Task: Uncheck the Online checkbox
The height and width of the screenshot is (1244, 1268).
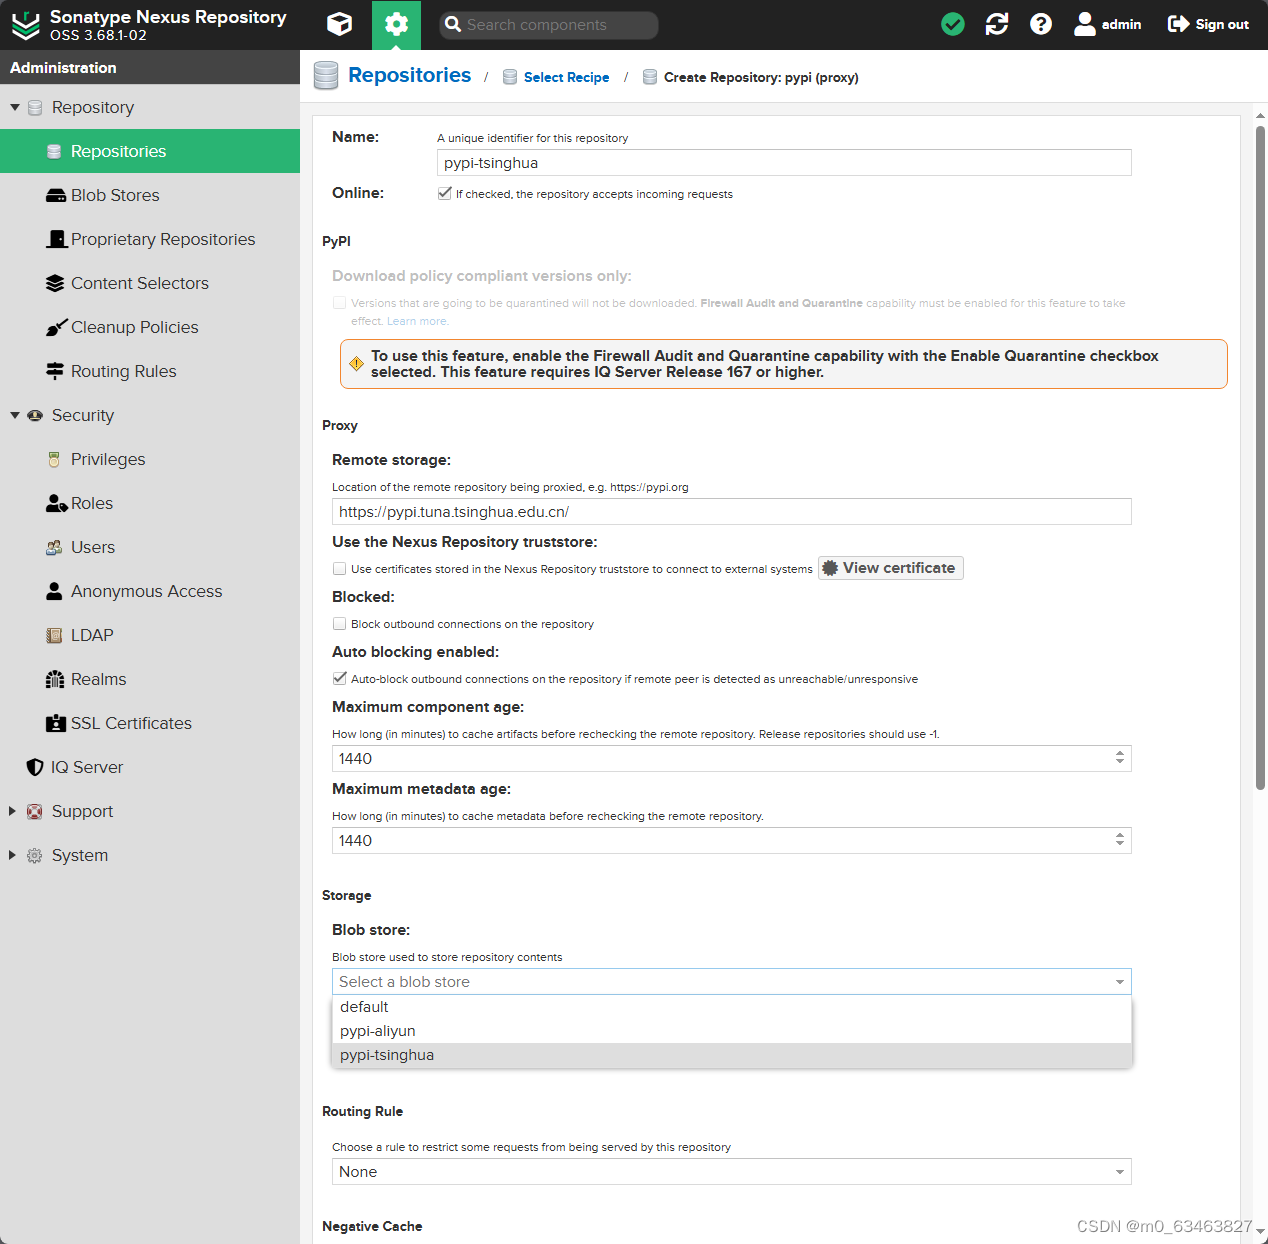Action: pos(445,193)
